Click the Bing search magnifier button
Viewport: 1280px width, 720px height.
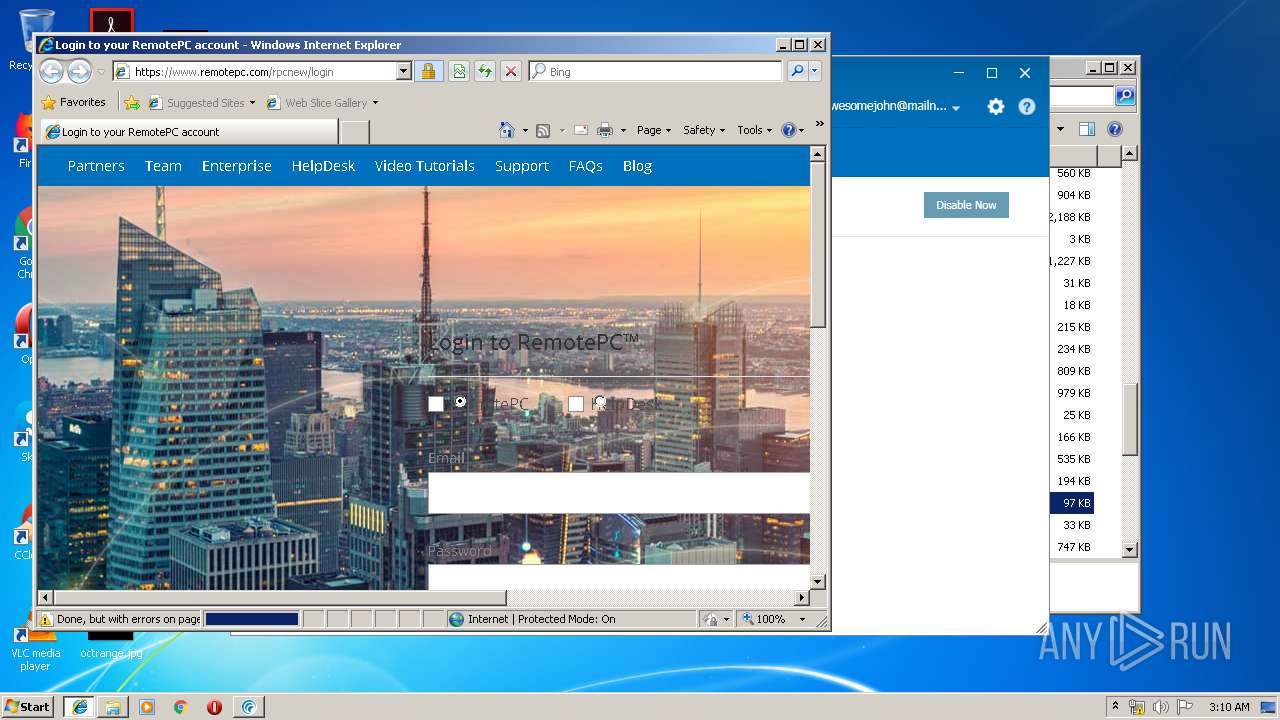pyautogui.click(x=797, y=71)
